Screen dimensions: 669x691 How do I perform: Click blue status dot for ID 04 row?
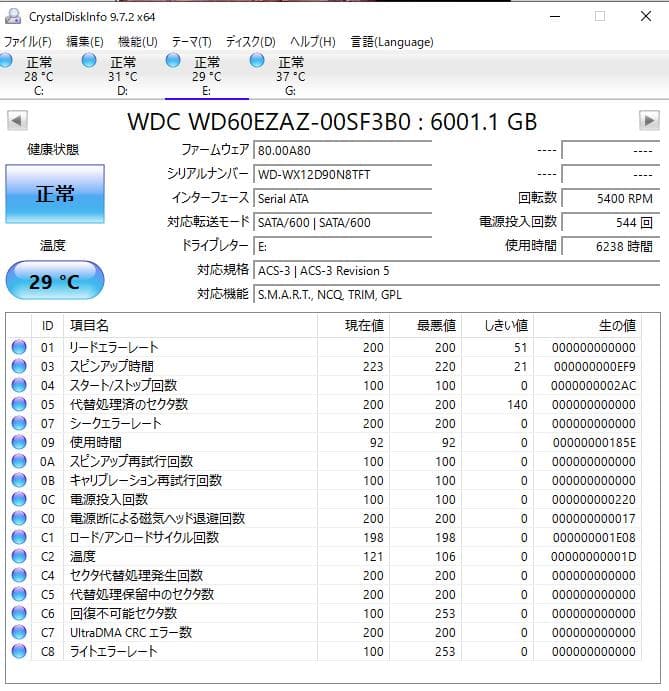pos(19,385)
